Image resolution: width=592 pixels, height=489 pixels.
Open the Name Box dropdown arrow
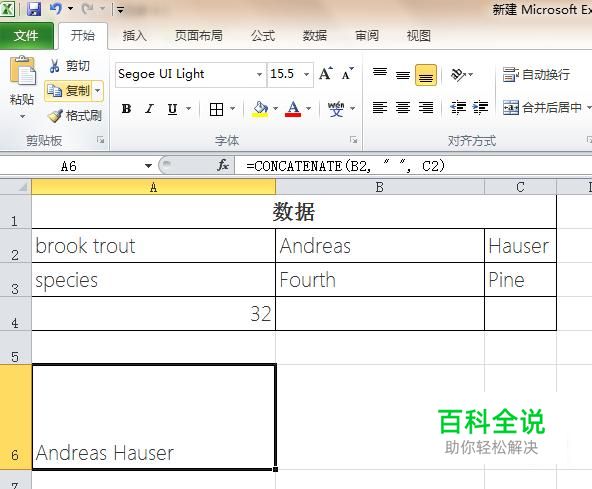(148, 166)
